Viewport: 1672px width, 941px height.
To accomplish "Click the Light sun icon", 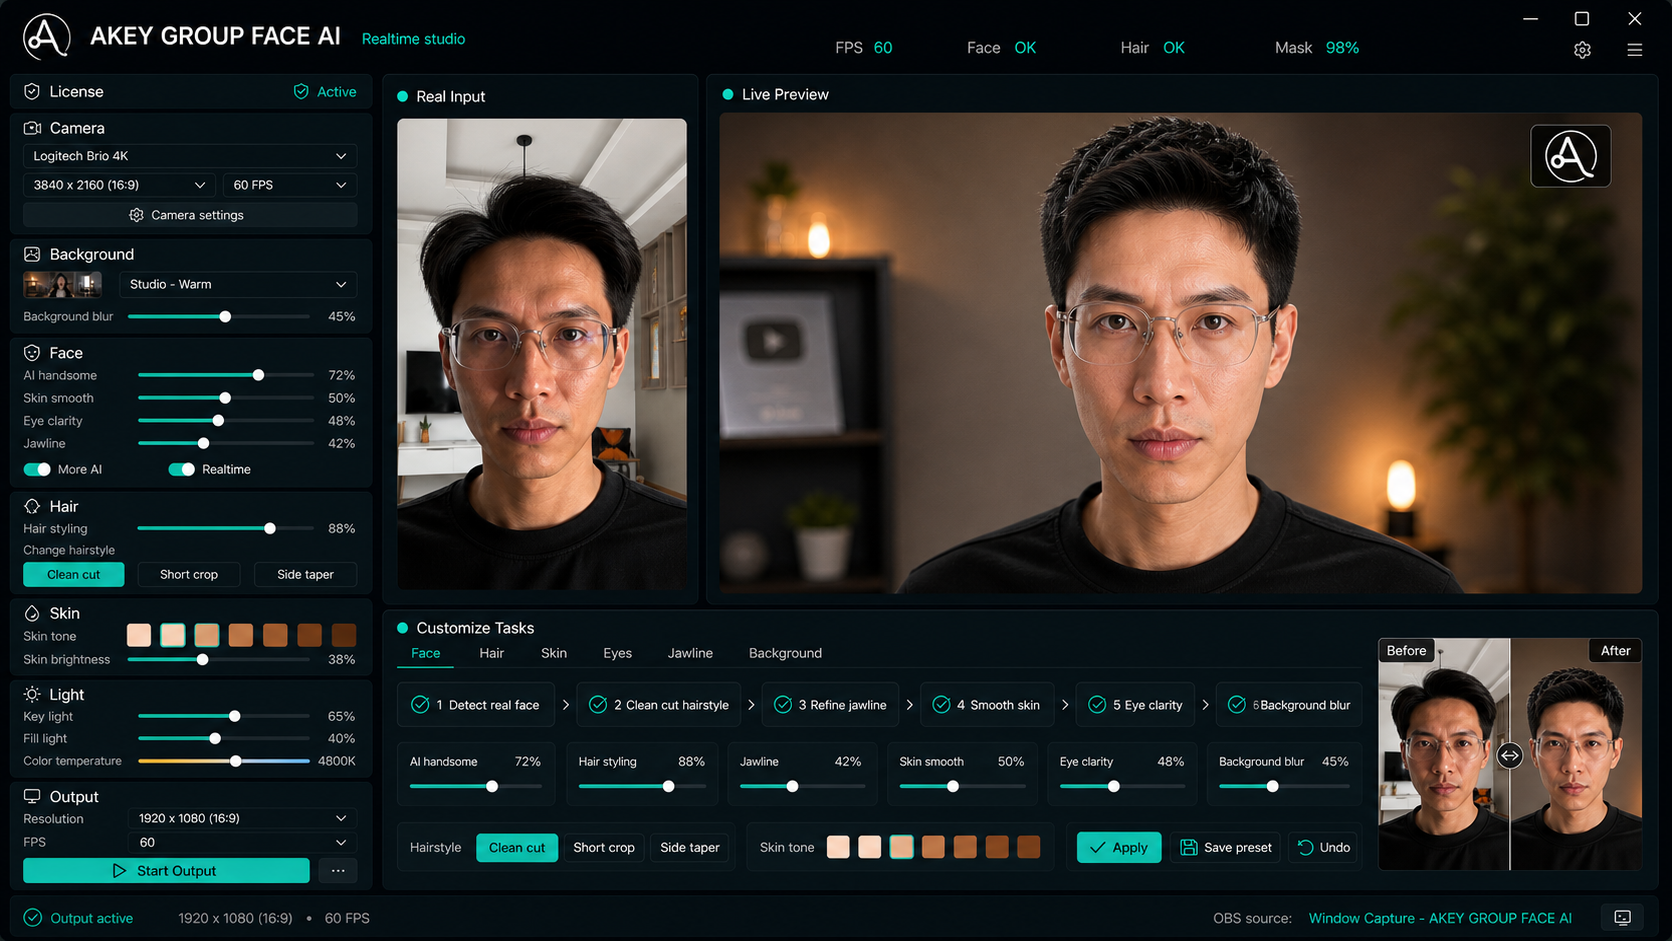I will click(32, 694).
